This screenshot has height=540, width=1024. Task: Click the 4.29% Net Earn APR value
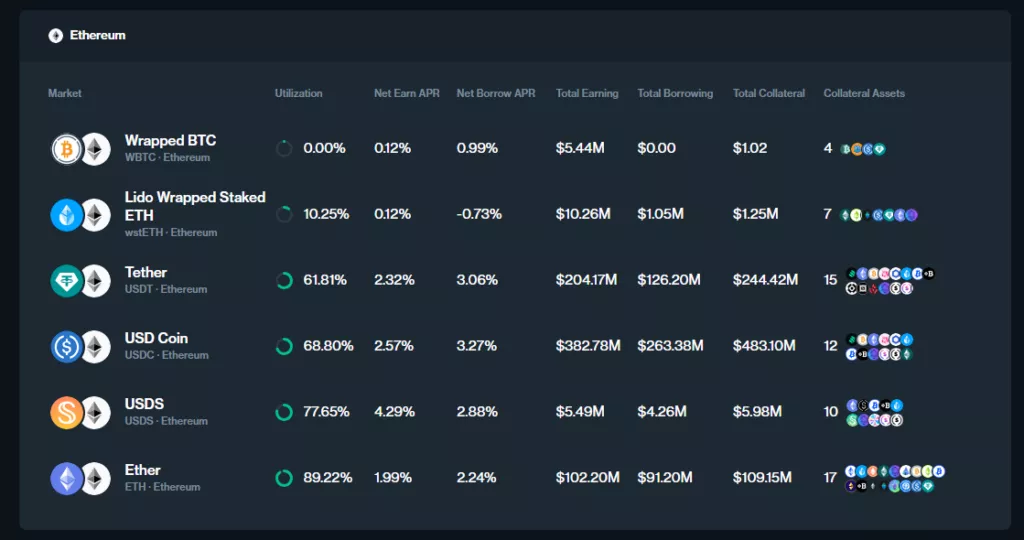point(394,412)
